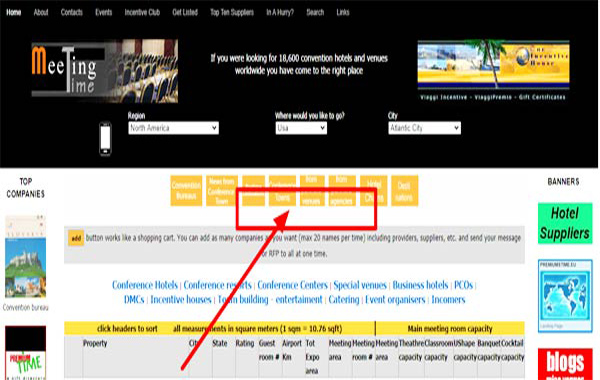This screenshot has width=600, height=380.
Task: Select the Get Listed menu item
Action: [185, 12]
